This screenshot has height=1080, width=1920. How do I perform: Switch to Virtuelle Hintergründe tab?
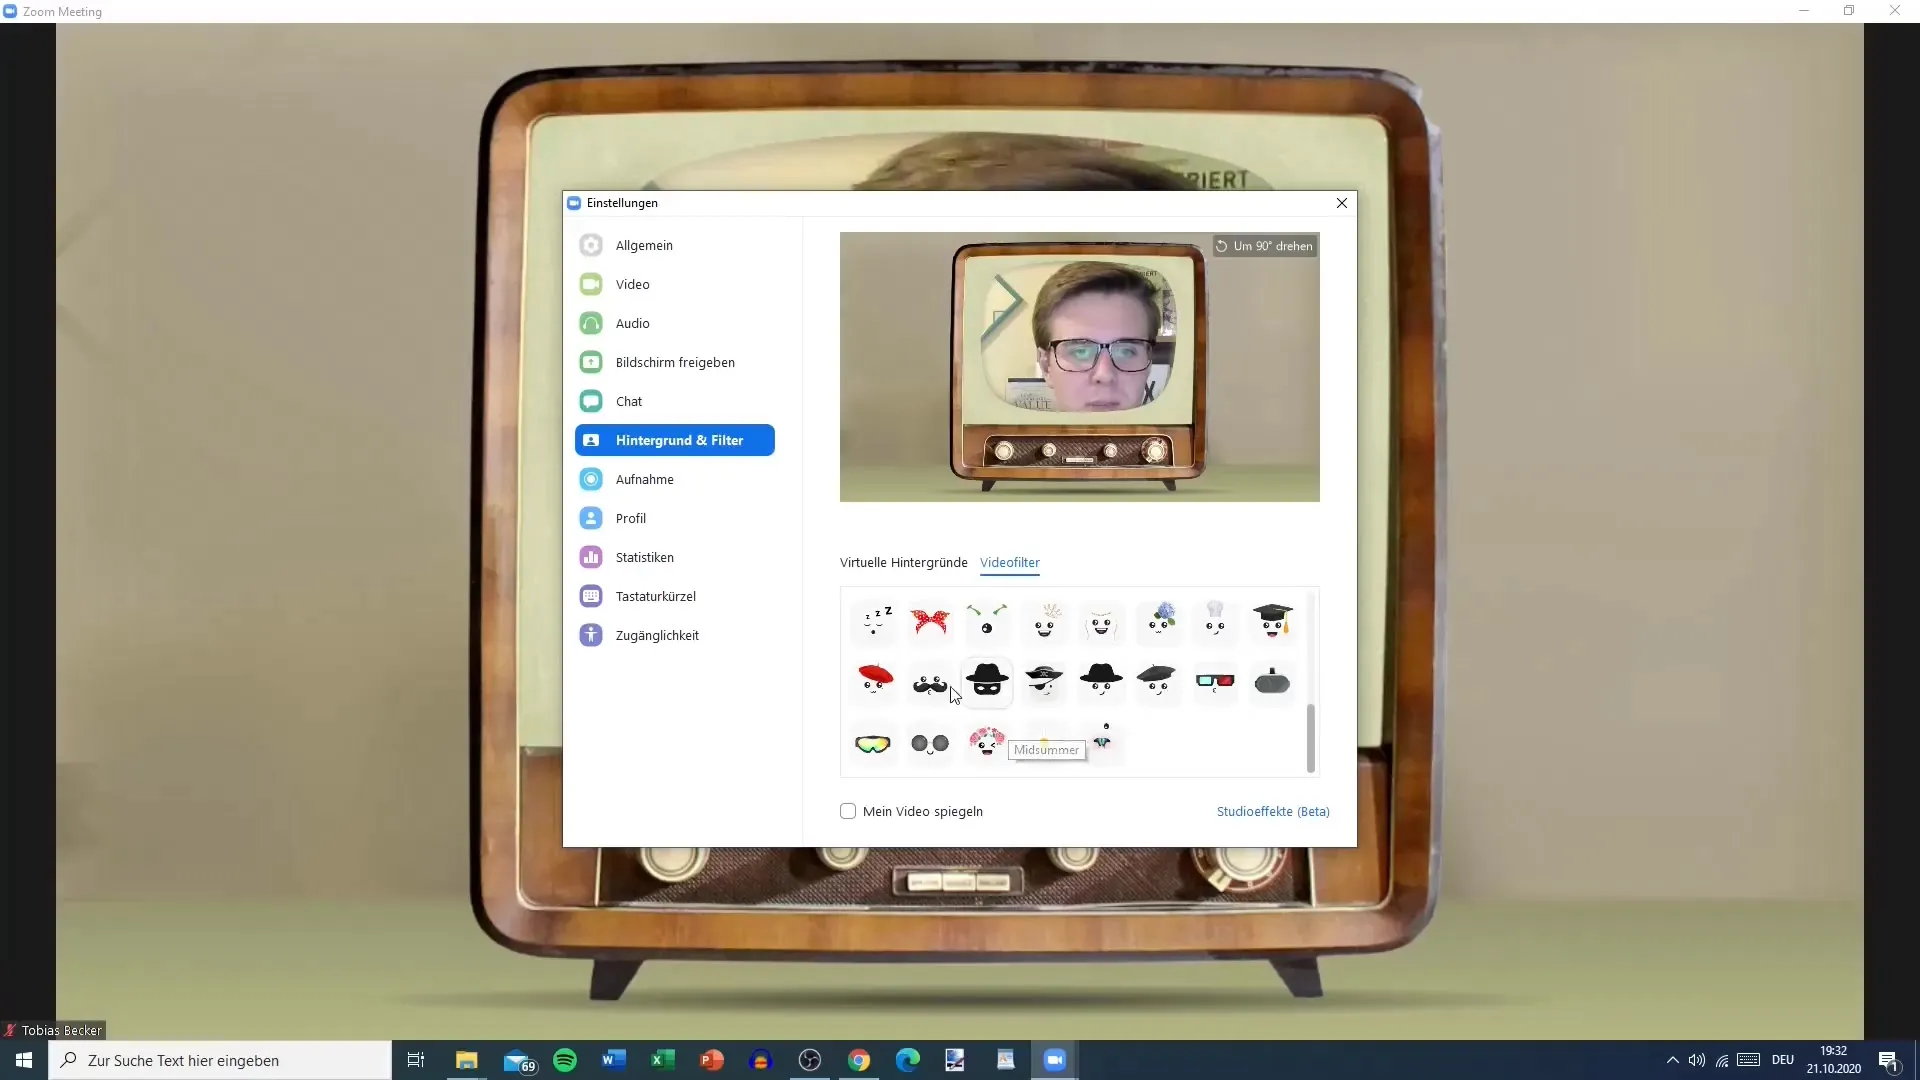click(903, 562)
